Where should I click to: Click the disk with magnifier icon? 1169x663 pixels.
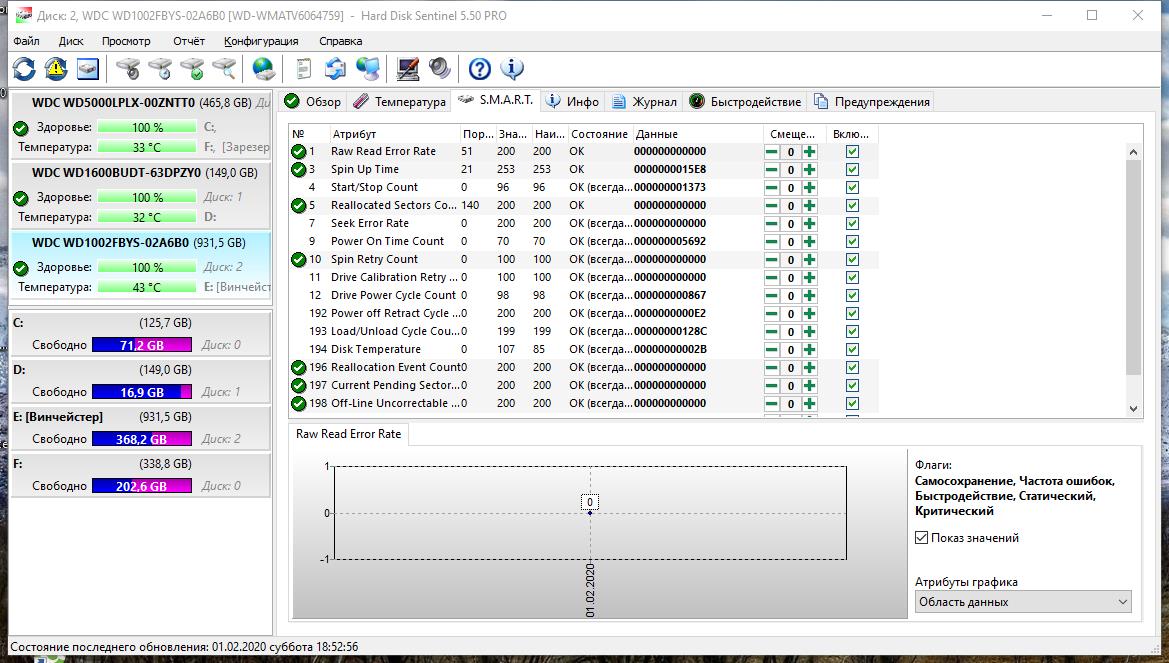pos(224,68)
